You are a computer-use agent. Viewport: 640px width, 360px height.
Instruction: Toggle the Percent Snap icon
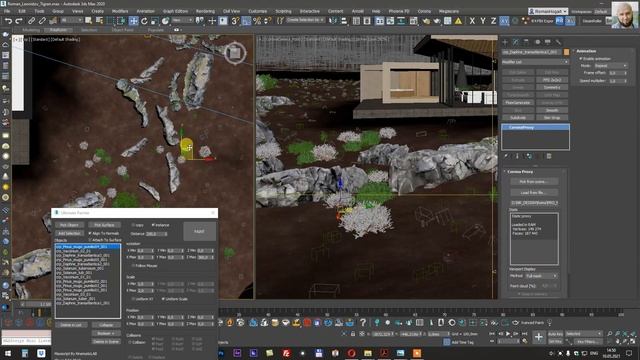tap(257, 20)
